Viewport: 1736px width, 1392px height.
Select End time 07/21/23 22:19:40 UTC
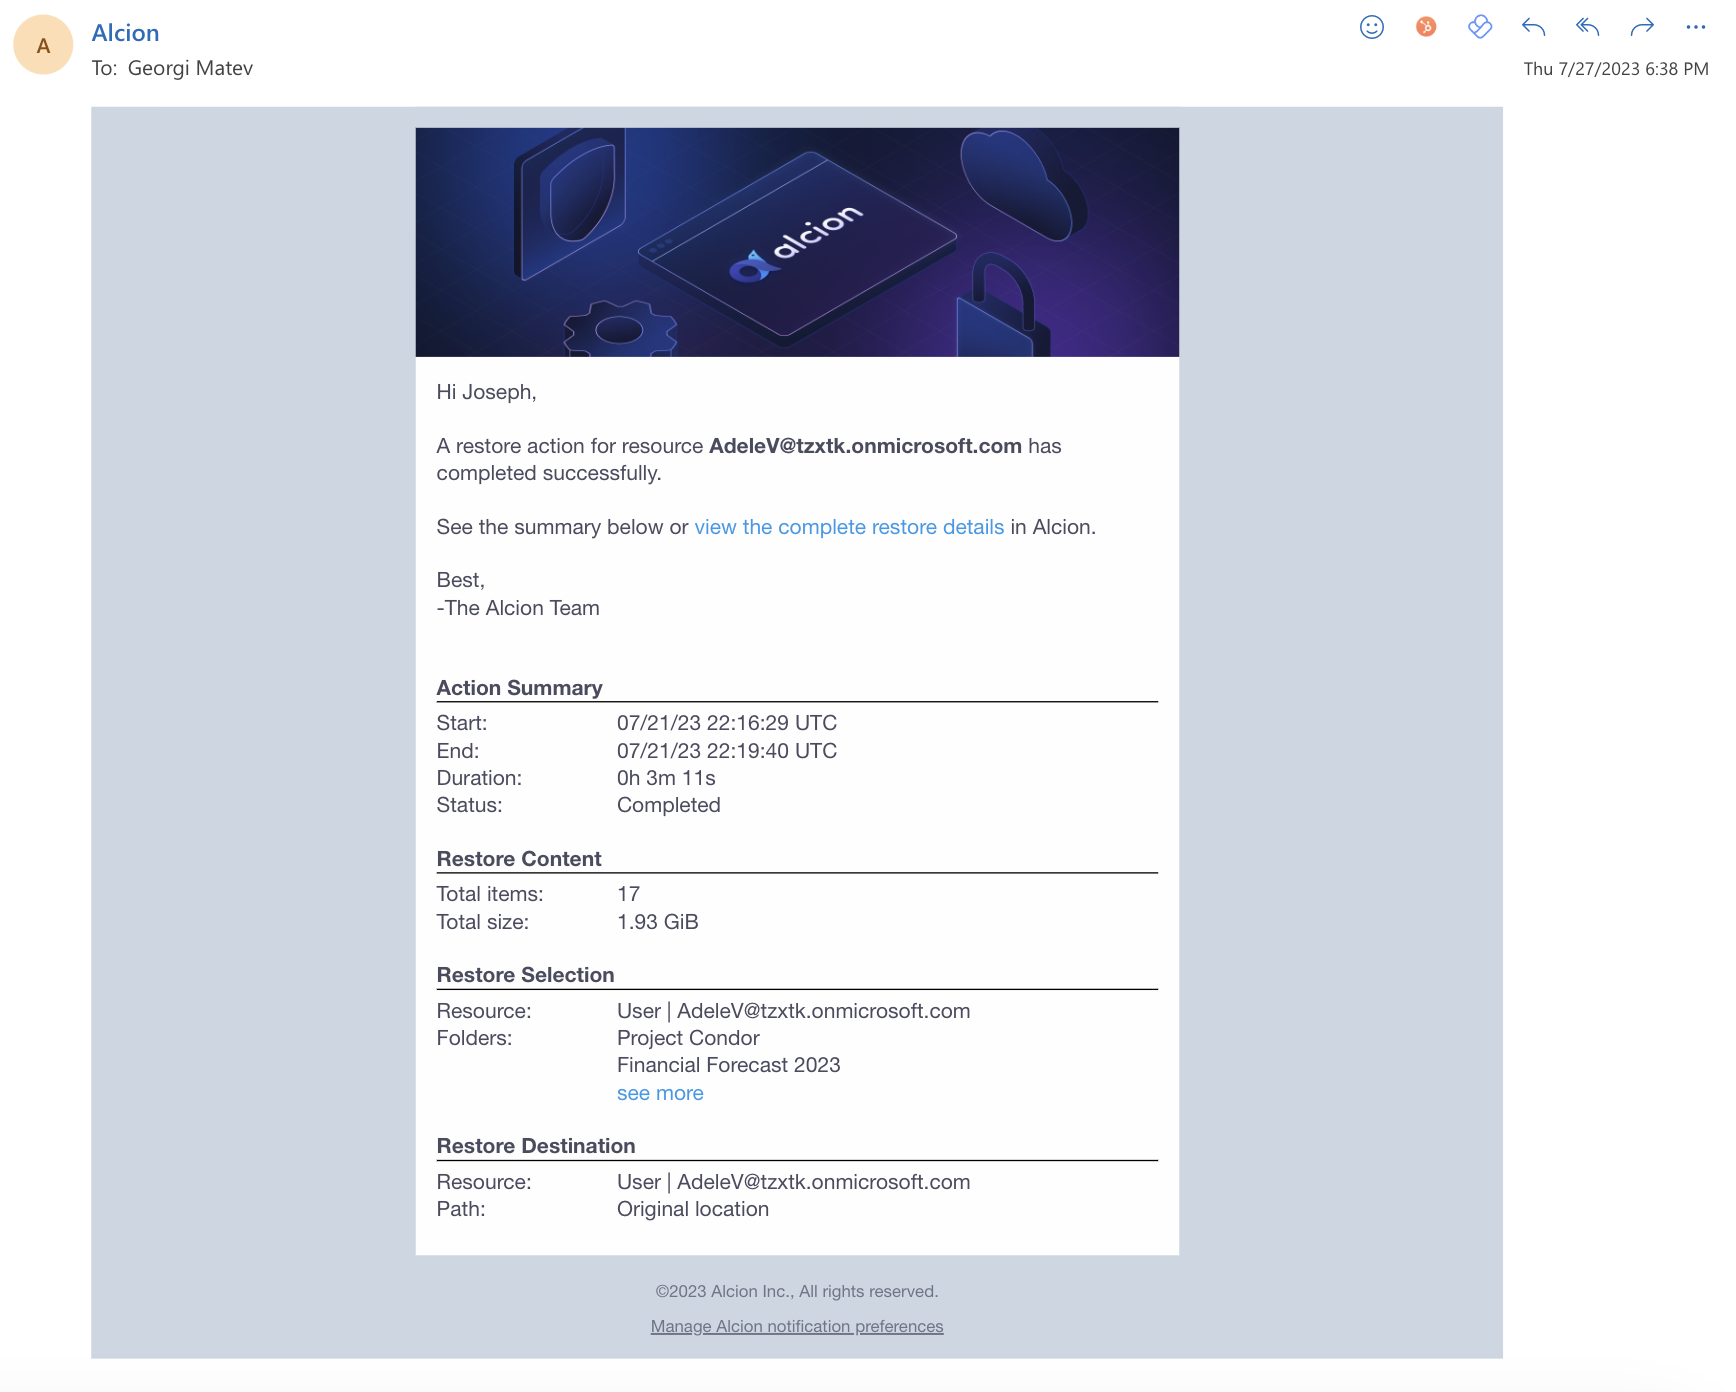point(727,751)
